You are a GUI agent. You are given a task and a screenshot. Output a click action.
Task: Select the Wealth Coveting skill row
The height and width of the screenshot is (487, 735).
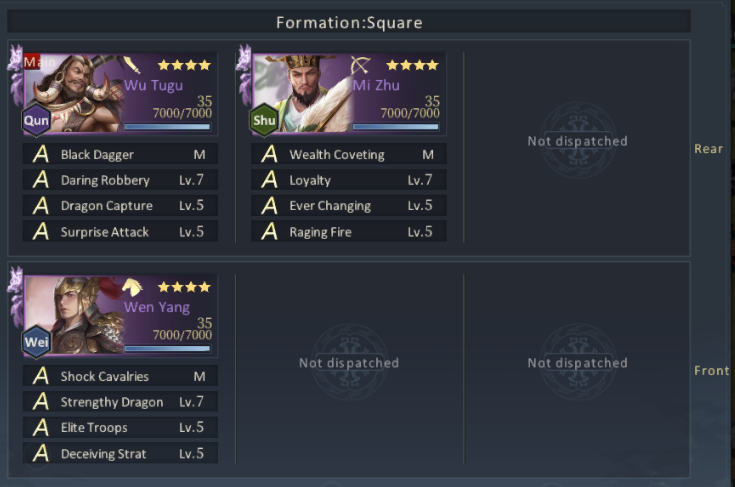[349, 154]
